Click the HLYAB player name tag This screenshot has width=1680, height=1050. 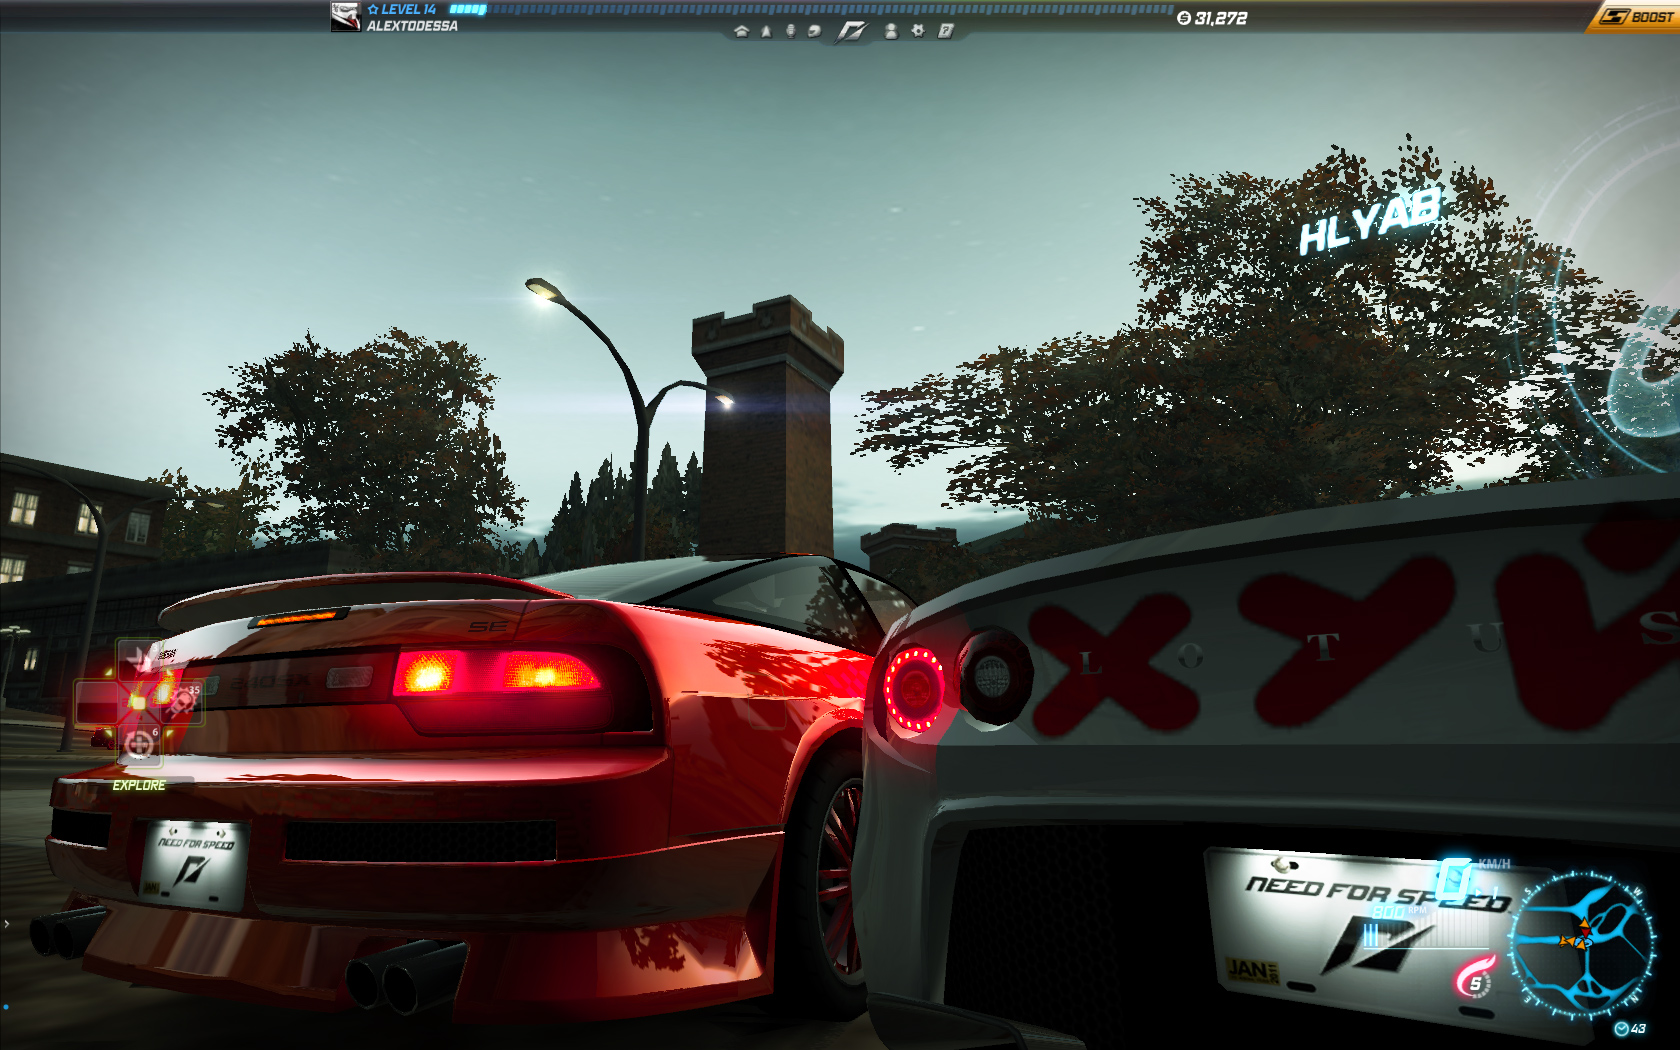coord(1370,222)
